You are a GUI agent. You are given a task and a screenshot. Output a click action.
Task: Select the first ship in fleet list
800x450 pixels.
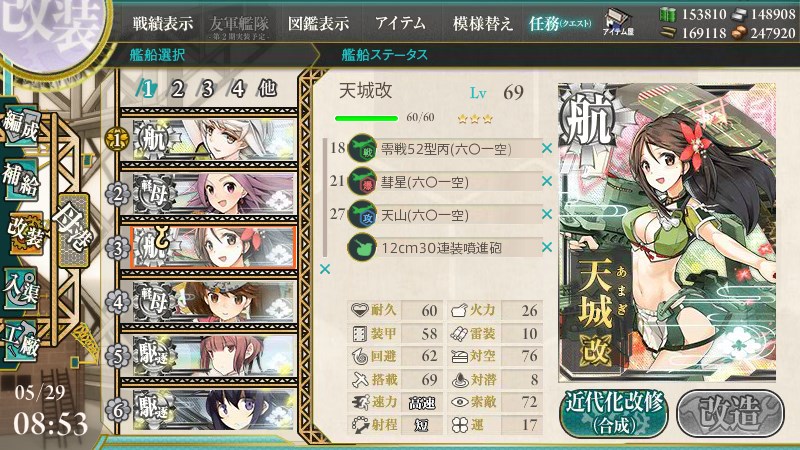click(214, 139)
